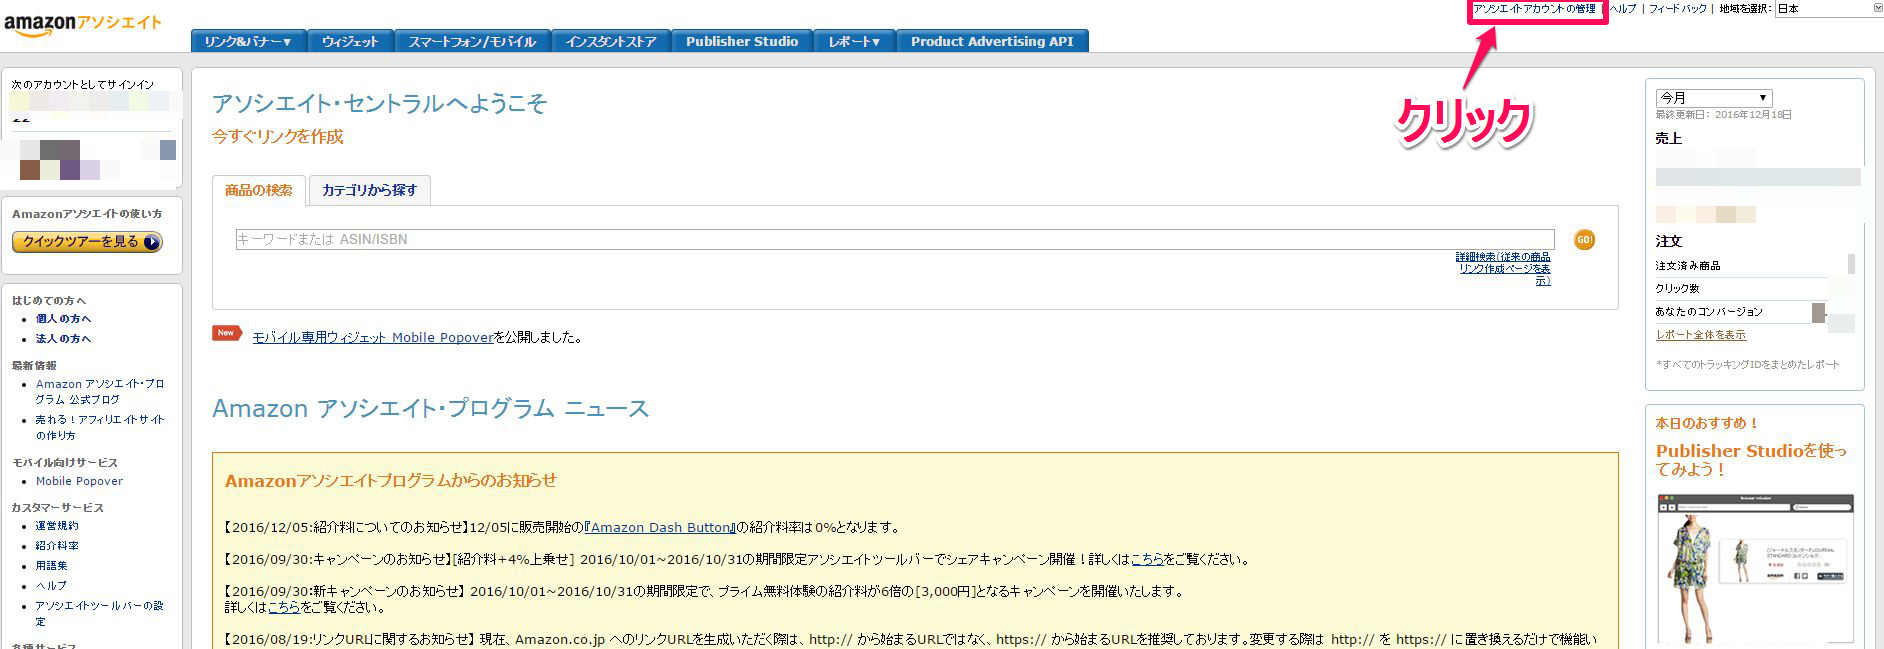The image size is (1884, 649).
Task: Click the フィードバック link at top
Action: pos(1678,9)
